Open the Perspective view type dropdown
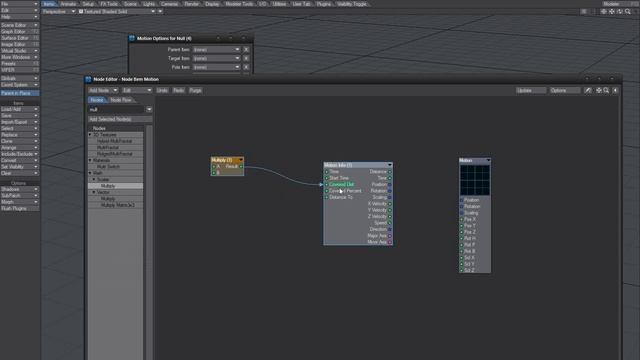The image size is (640, 360). (x=59, y=11)
